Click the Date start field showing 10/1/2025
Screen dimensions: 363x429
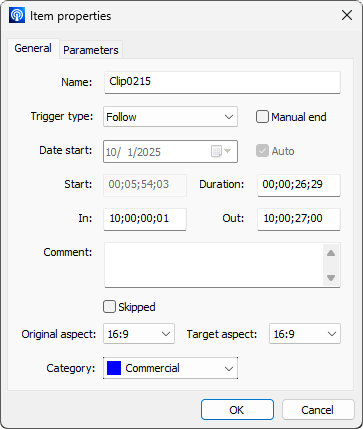[170, 151]
